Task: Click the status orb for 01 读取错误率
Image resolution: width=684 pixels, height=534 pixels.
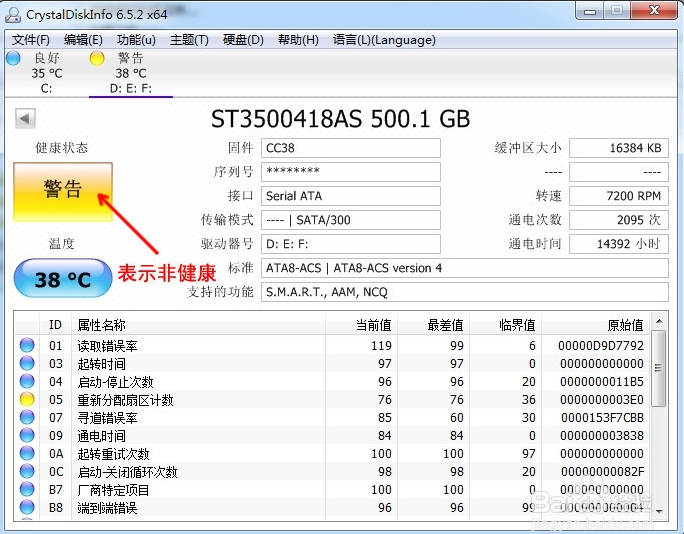Action: pyautogui.click(x=27, y=345)
